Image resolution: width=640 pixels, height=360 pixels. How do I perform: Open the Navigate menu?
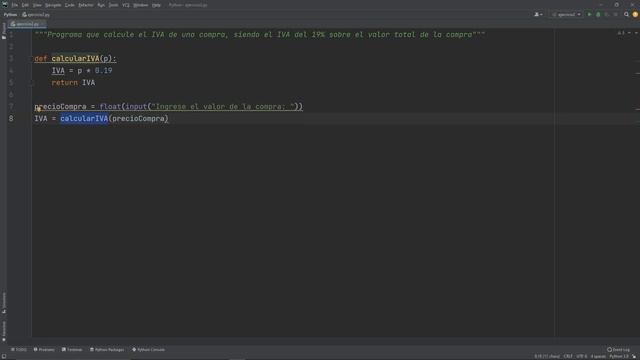click(53, 5)
